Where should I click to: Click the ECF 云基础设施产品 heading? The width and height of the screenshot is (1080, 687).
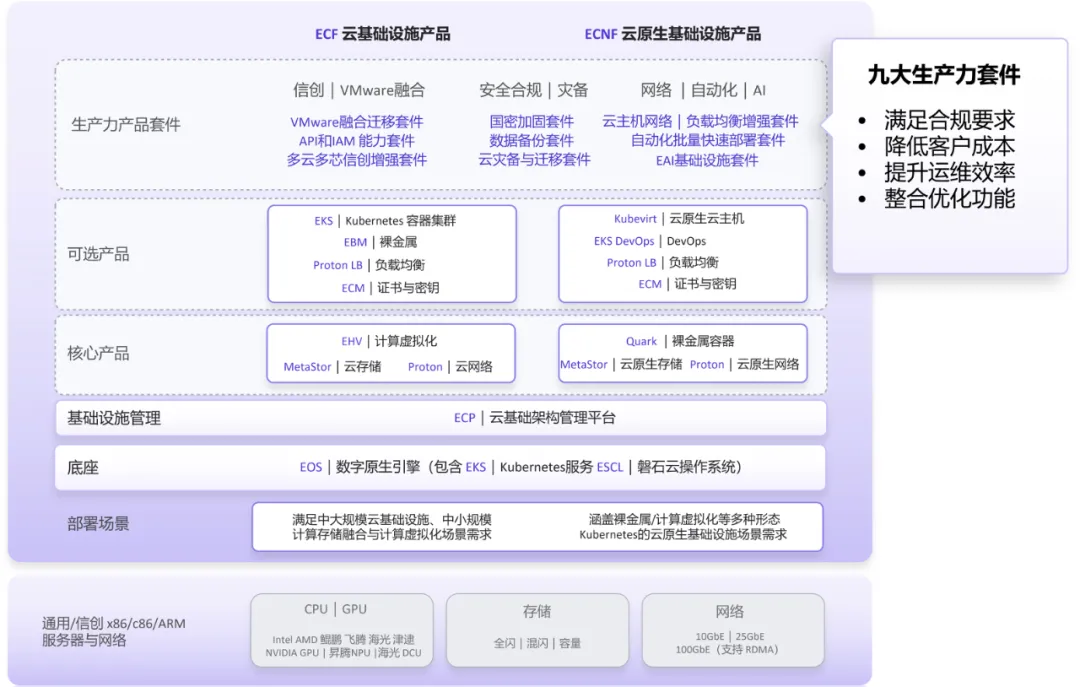(x=382, y=34)
